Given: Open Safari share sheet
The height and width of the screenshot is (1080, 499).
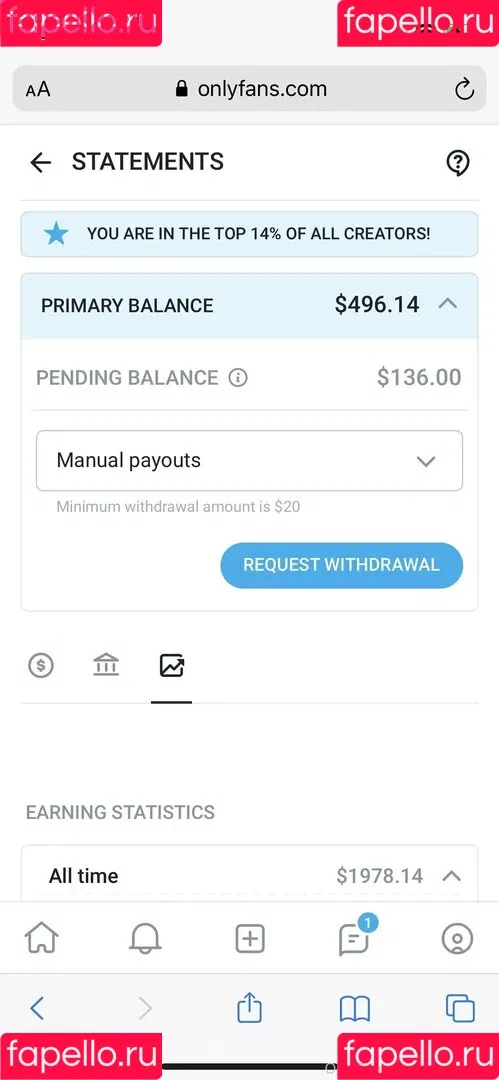Looking at the screenshot, I should coord(250,1008).
